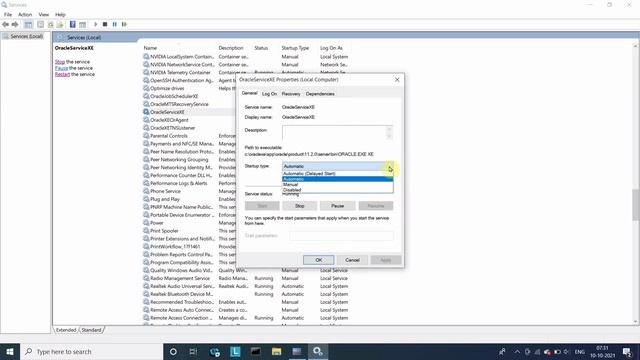Click the Back arrow in the toolbar
Image resolution: width=640 pixels, height=360 pixels.
[5, 24]
